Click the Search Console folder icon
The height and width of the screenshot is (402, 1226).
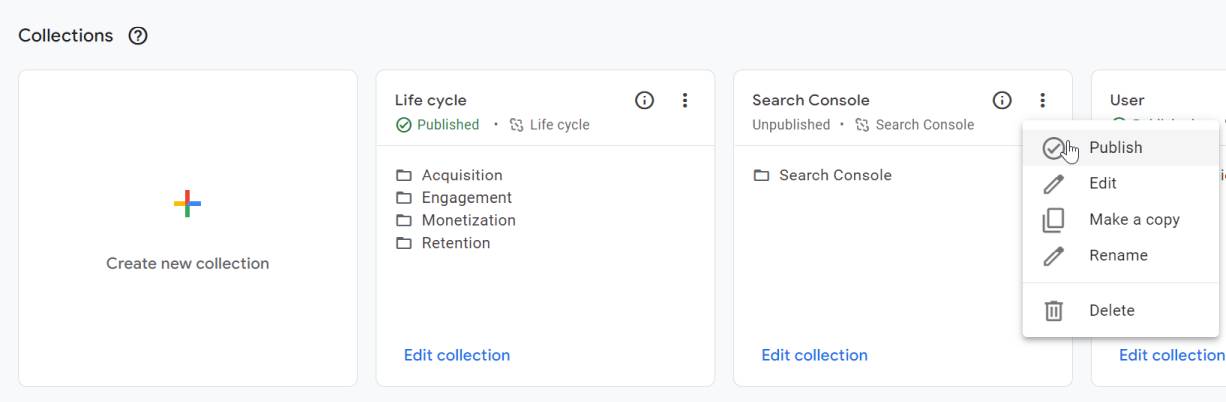pos(761,175)
